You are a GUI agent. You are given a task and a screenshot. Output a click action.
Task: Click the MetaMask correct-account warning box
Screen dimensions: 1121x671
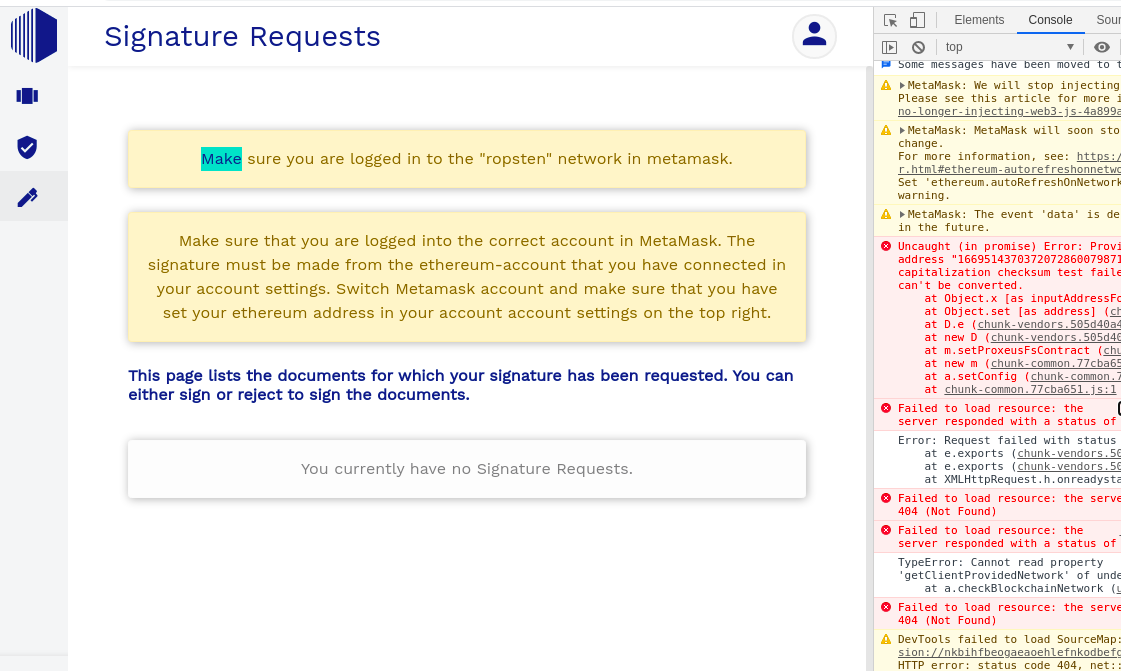coord(467,277)
